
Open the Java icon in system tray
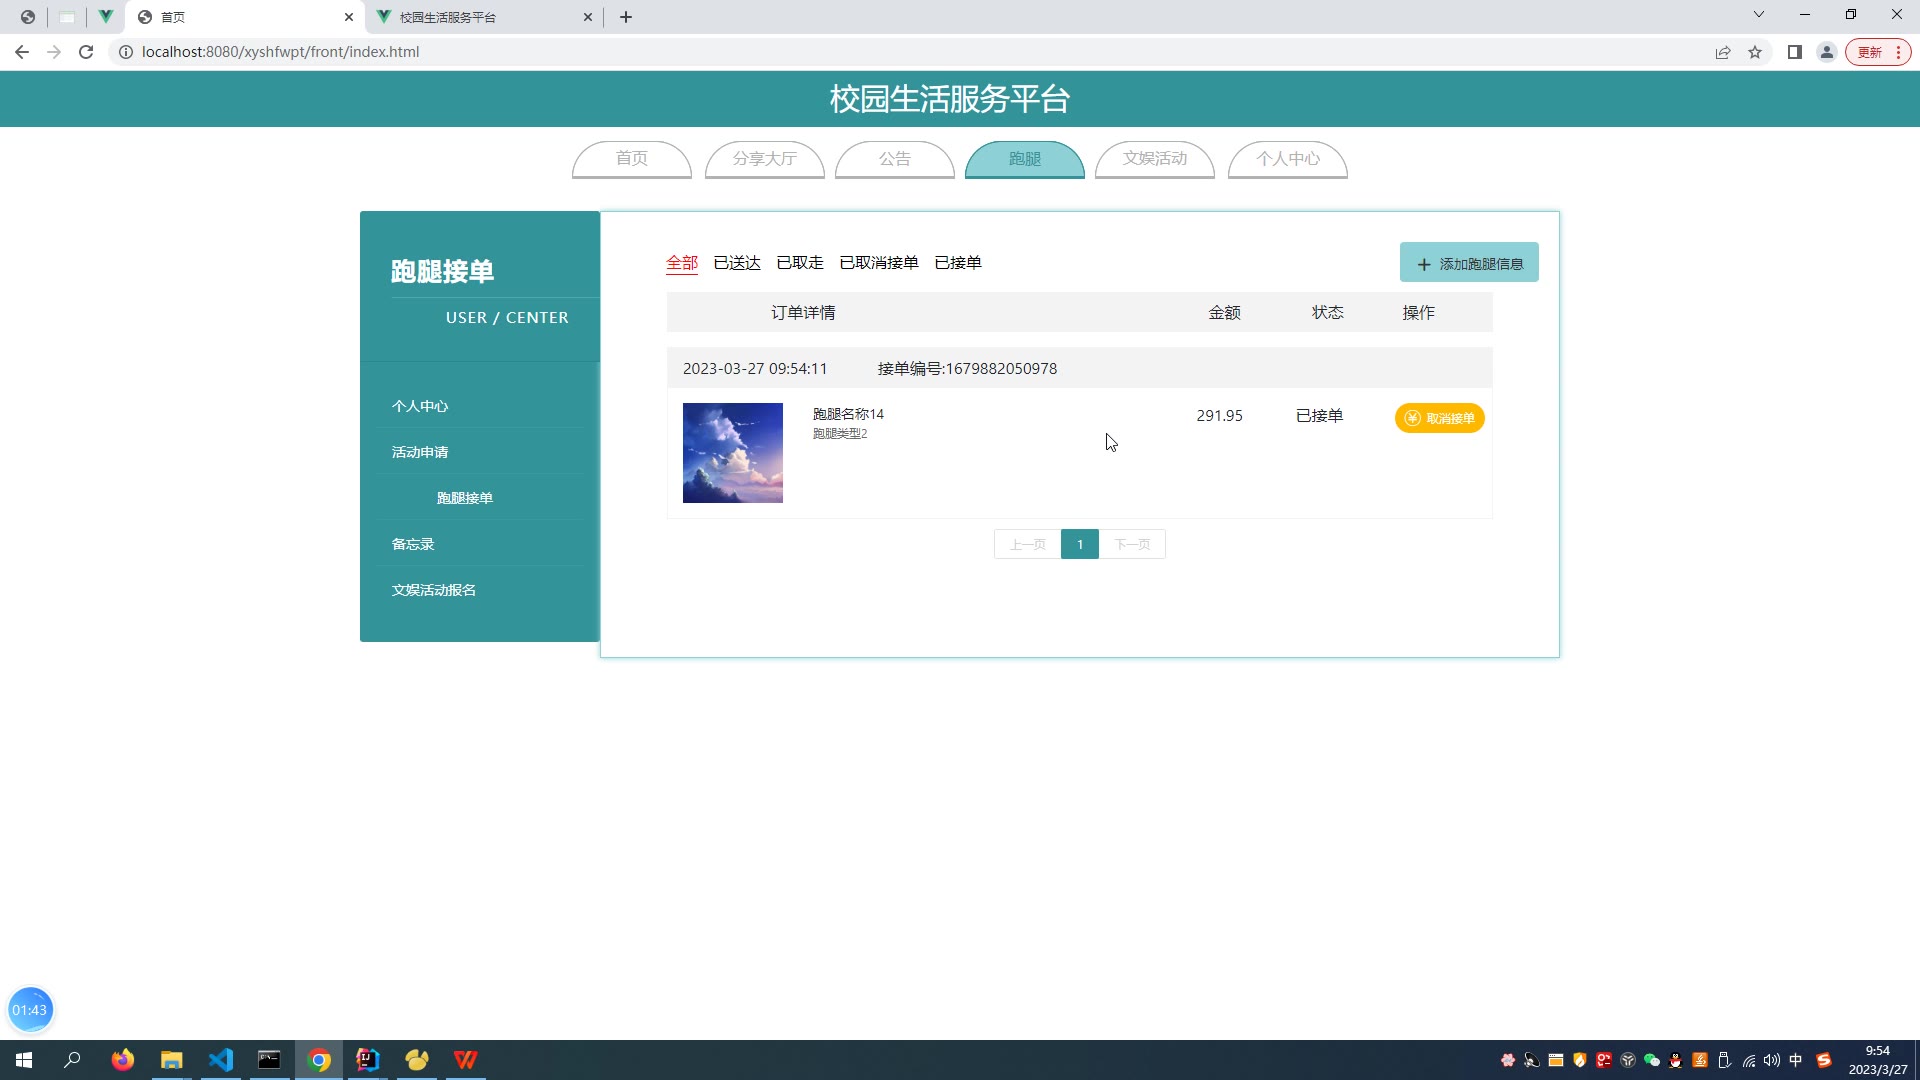coord(1700,1060)
